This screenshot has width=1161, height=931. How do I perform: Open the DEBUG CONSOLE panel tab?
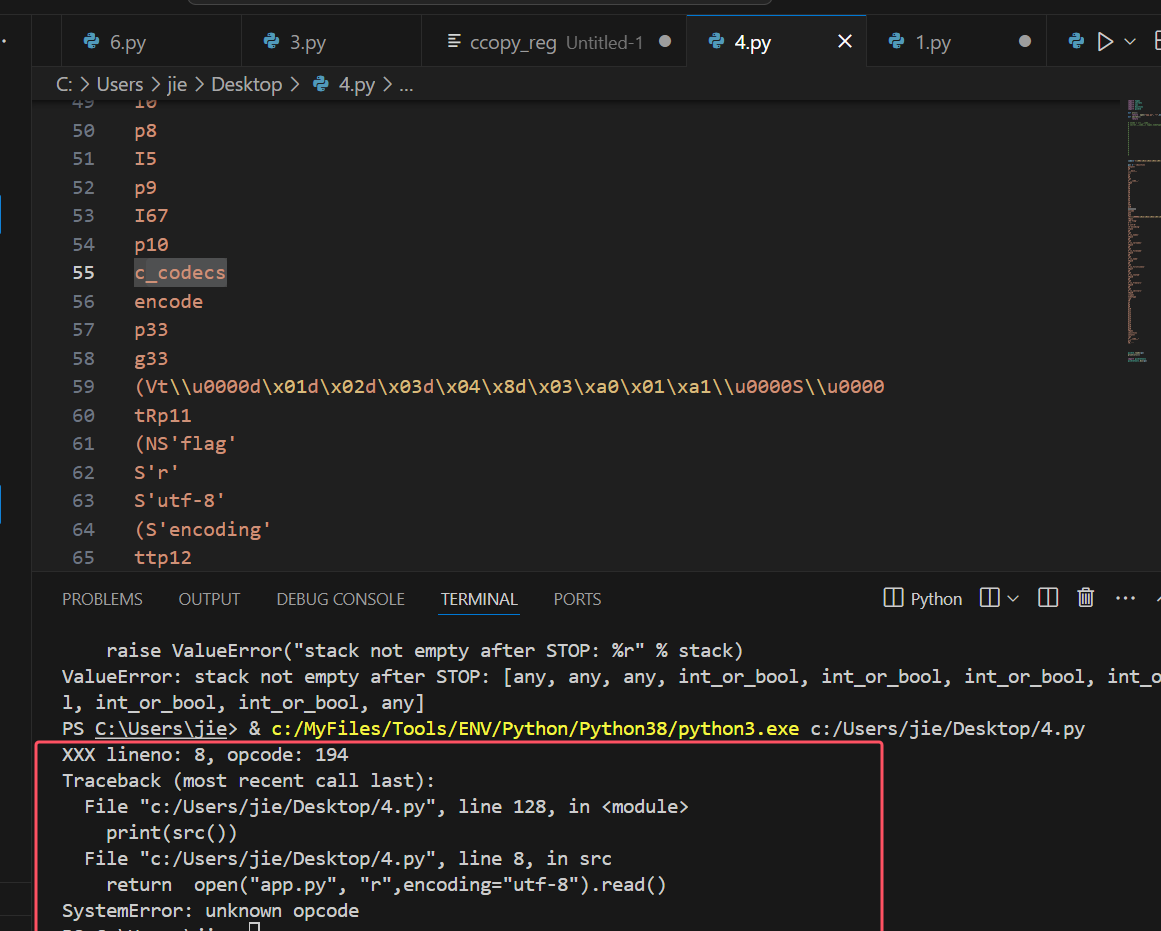click(341, 599)
